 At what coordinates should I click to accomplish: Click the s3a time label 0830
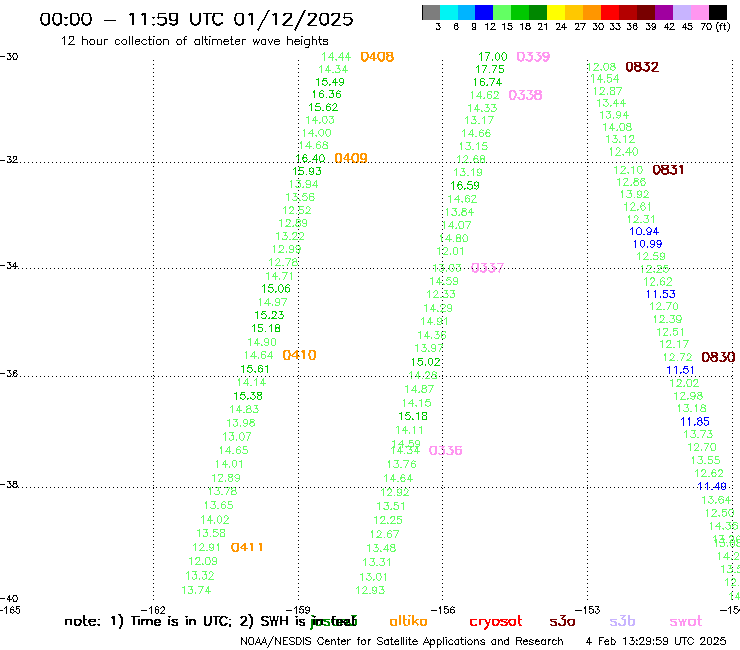point(718,357)
